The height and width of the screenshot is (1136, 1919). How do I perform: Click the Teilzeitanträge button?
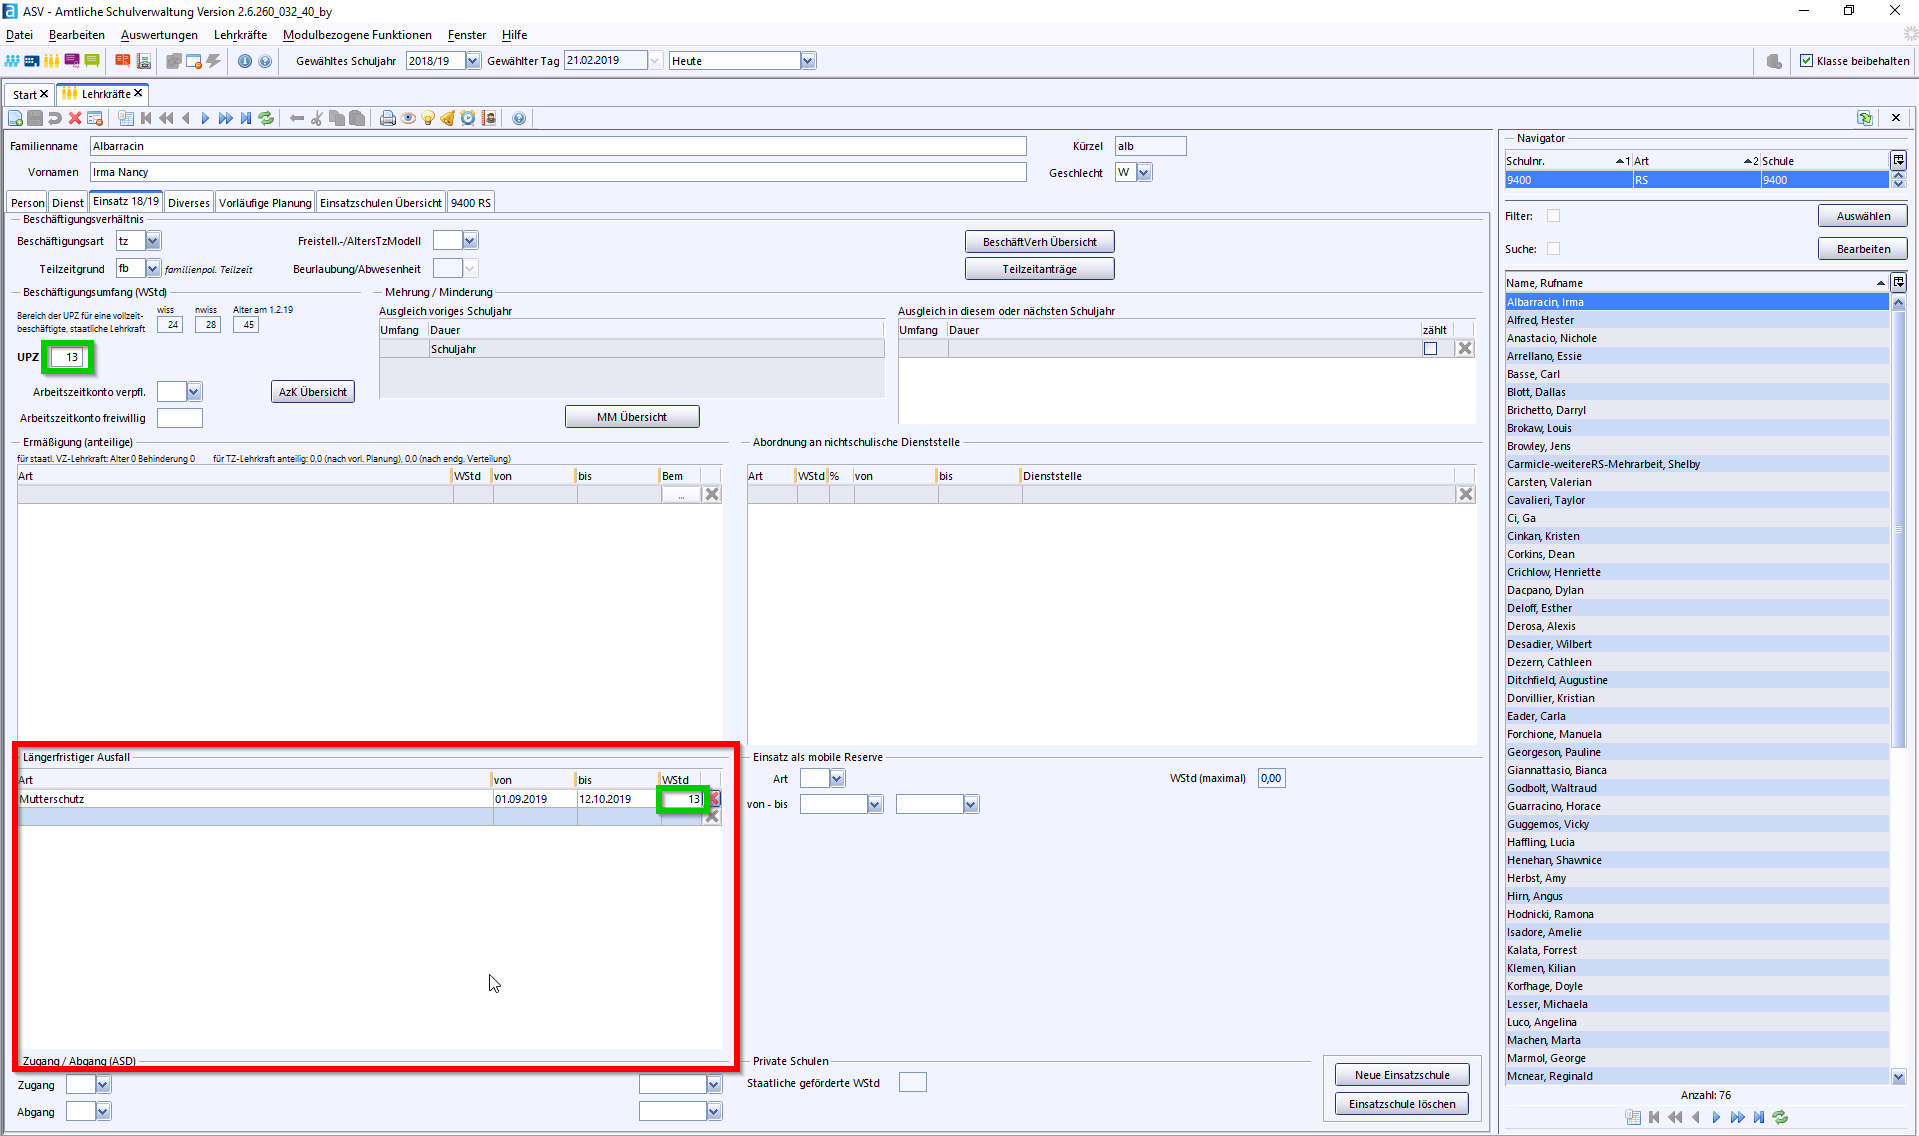pyautogui.click(x=1039, y=269)
